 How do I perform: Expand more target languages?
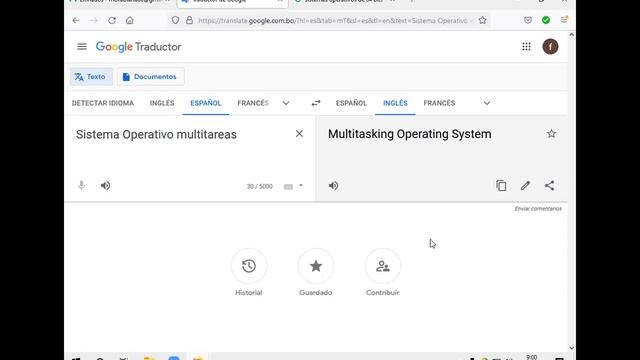[x=487, y=103]
